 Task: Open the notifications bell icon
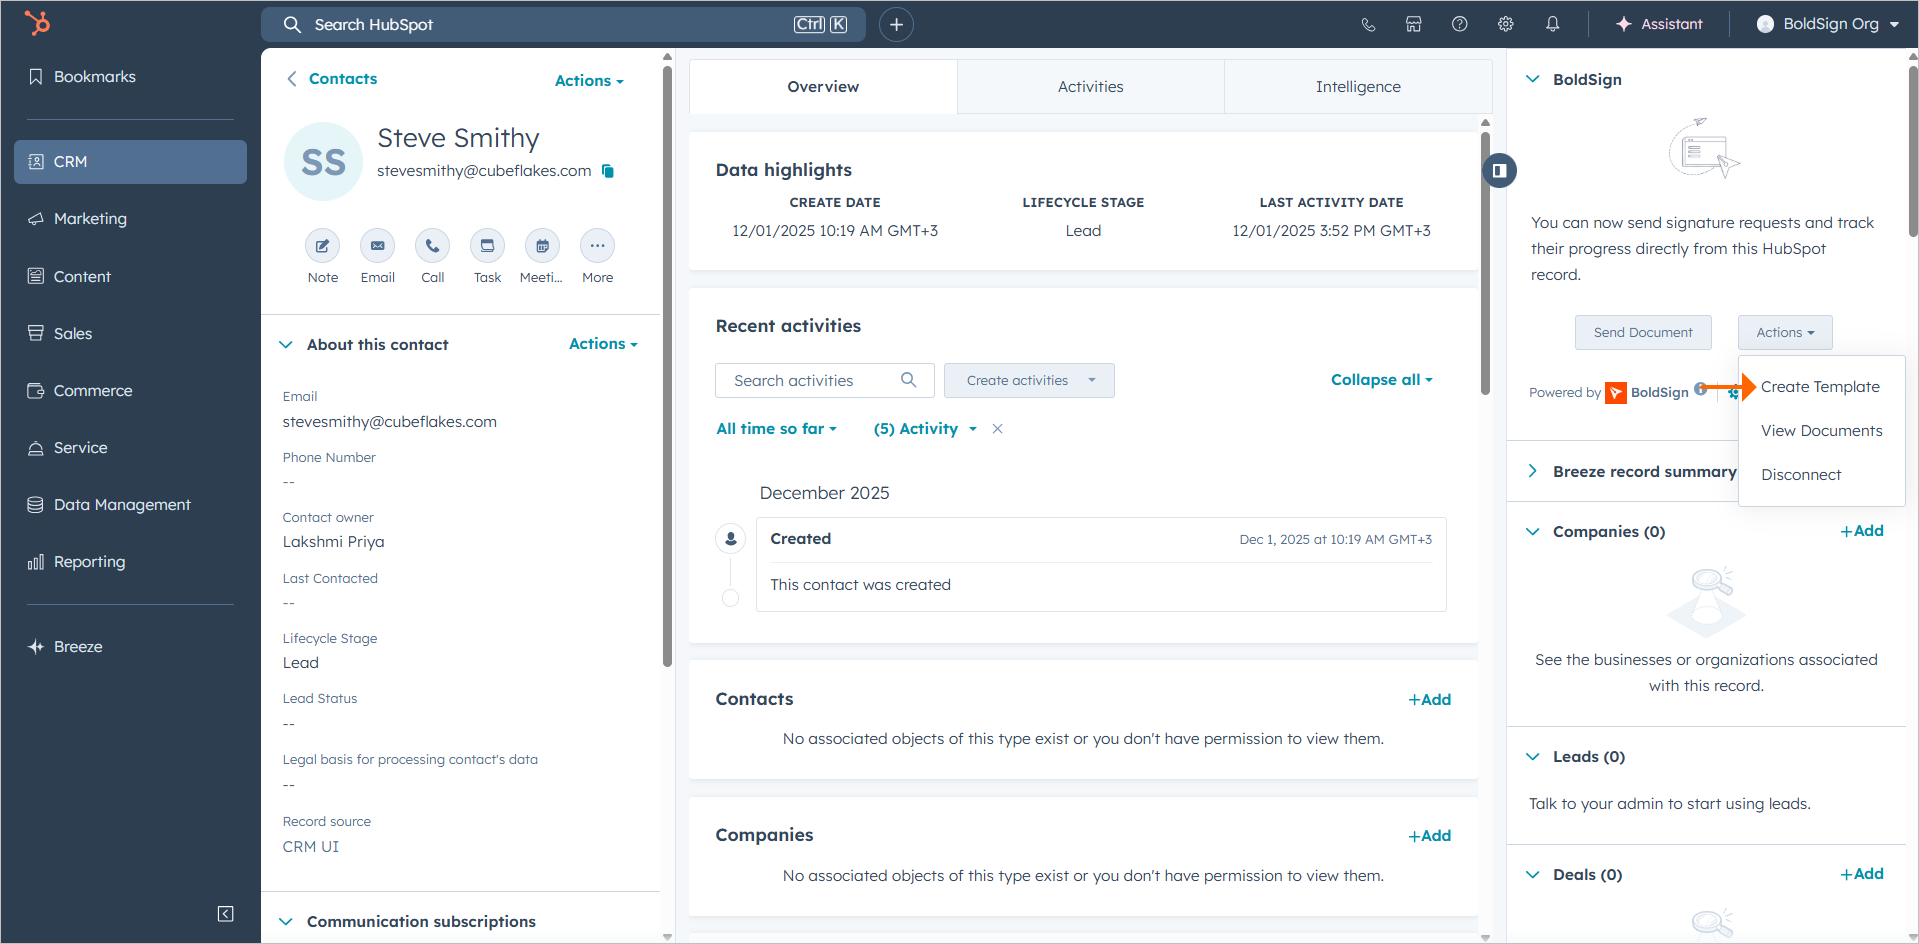coord(1552,24)
